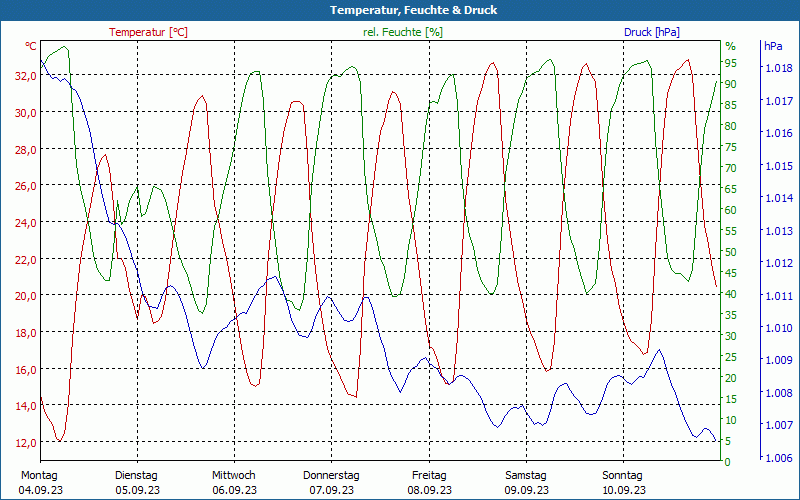Select the Mittwoch 06.09.23 date marker
Viewport: 800px width, 500px height.
(x=234, y=482)
